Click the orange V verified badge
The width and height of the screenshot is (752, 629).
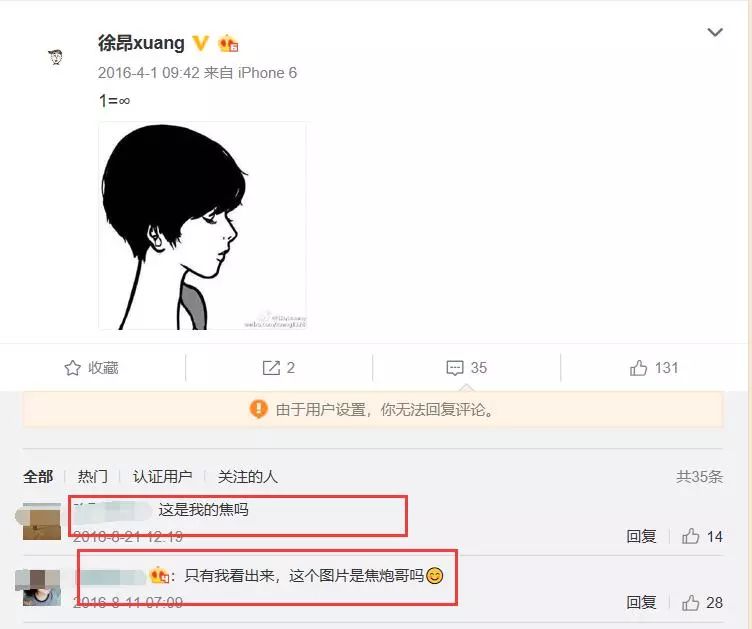coord(200,43)
